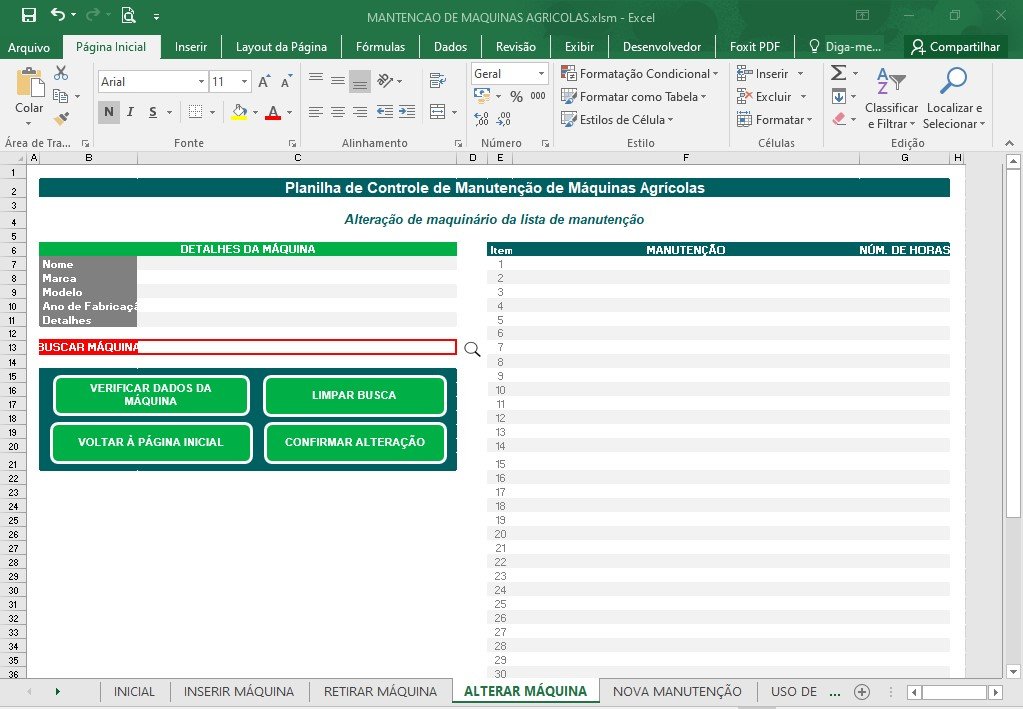Save the workbook with the floppy disk icon
The height and width of the screenshot is (709, 1023).
29,16
